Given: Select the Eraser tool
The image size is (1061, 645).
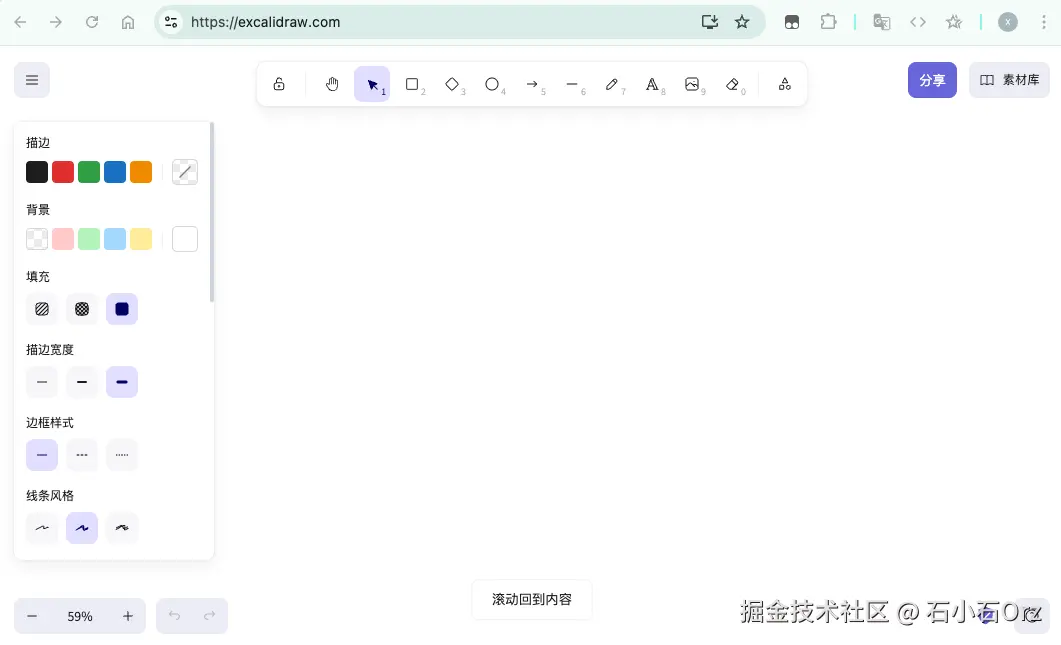Looking at the screenshot, I should [x=732, y=84].
